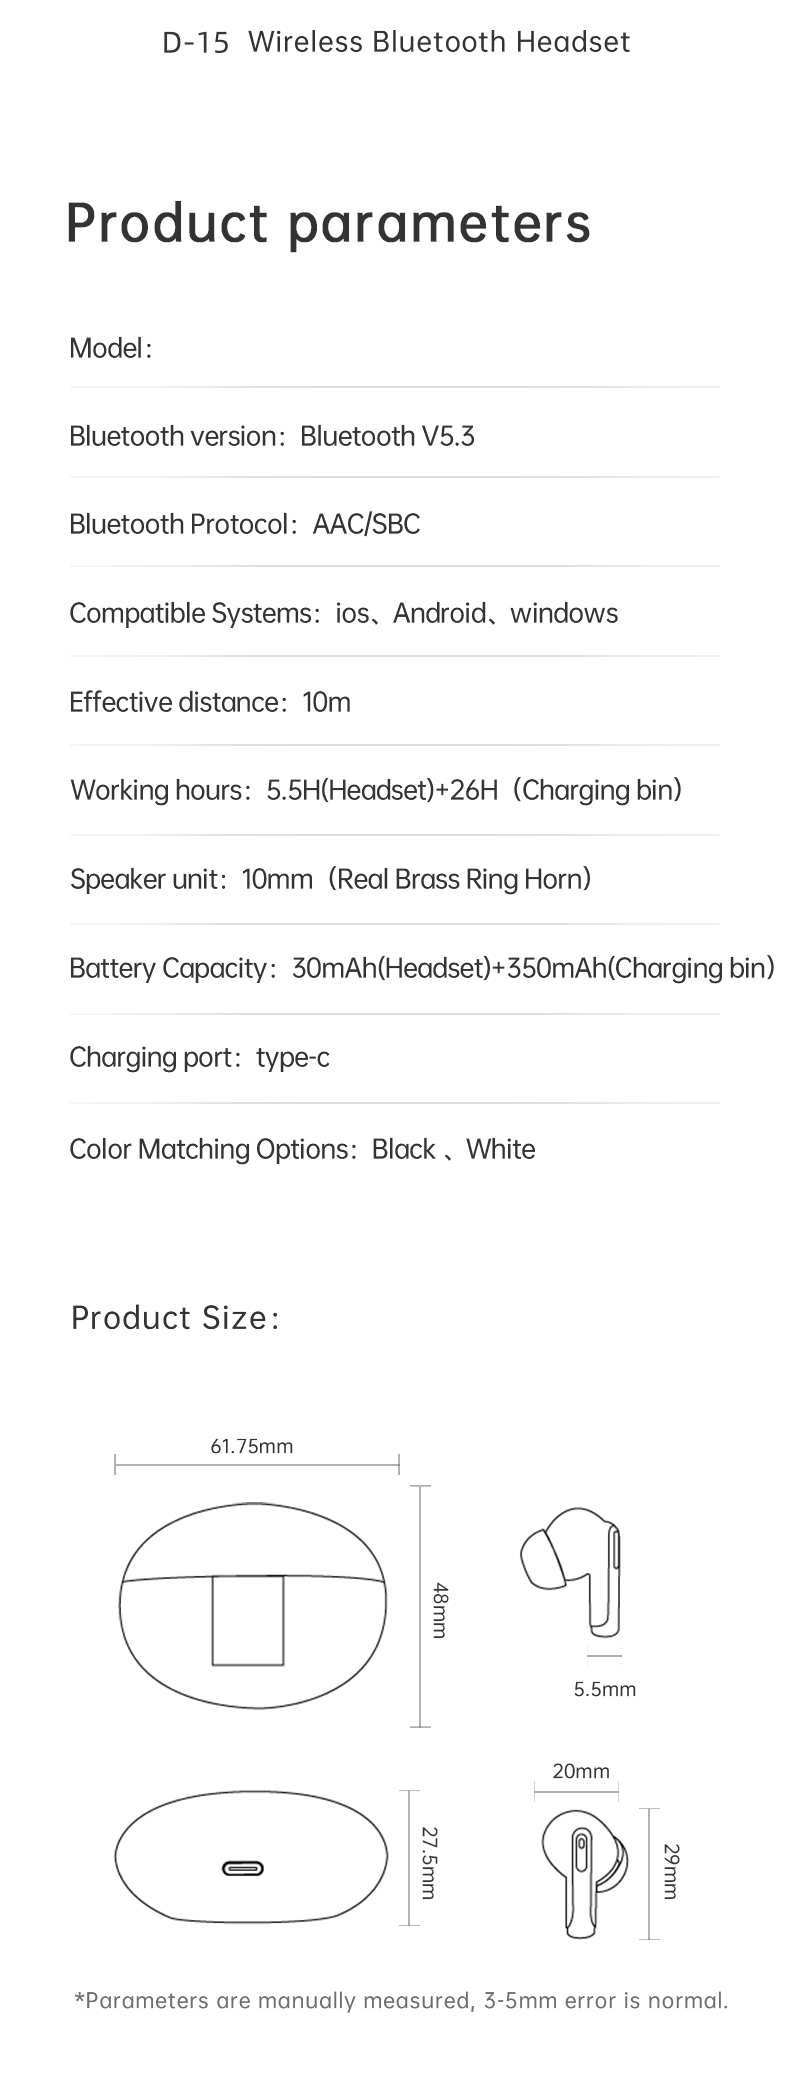Click the Product Size heading

[175, 1318]
